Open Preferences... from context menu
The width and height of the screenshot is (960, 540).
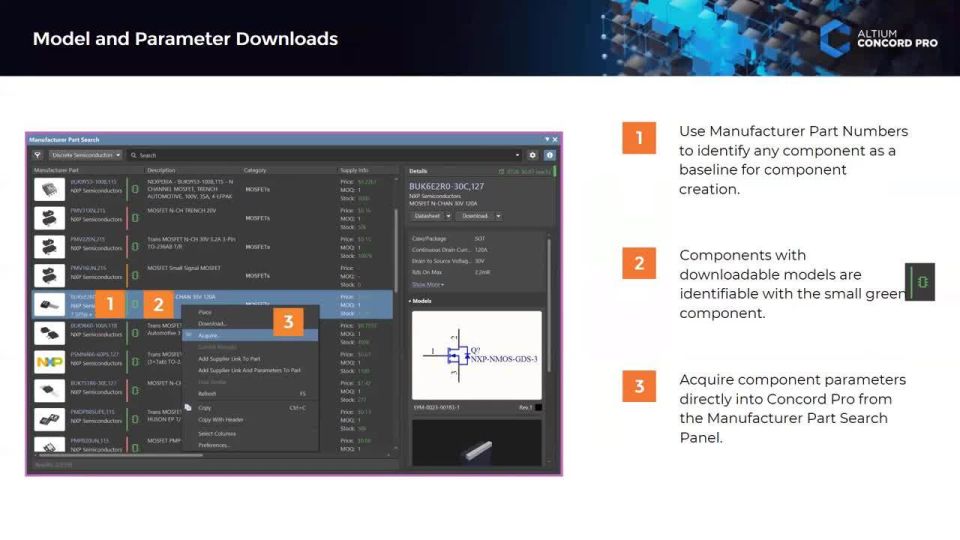point(214,445)
